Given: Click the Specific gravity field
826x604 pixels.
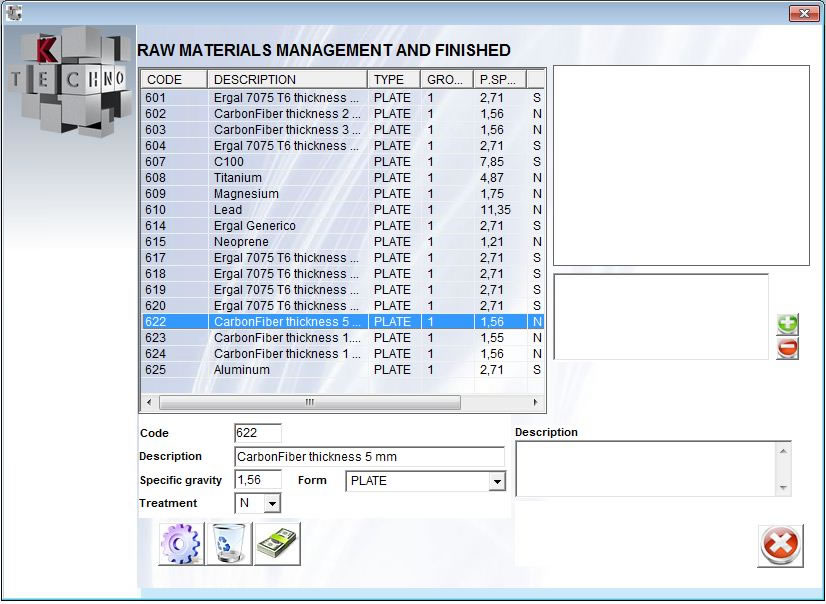Looking at the screenshot, I should coord(258,480).
